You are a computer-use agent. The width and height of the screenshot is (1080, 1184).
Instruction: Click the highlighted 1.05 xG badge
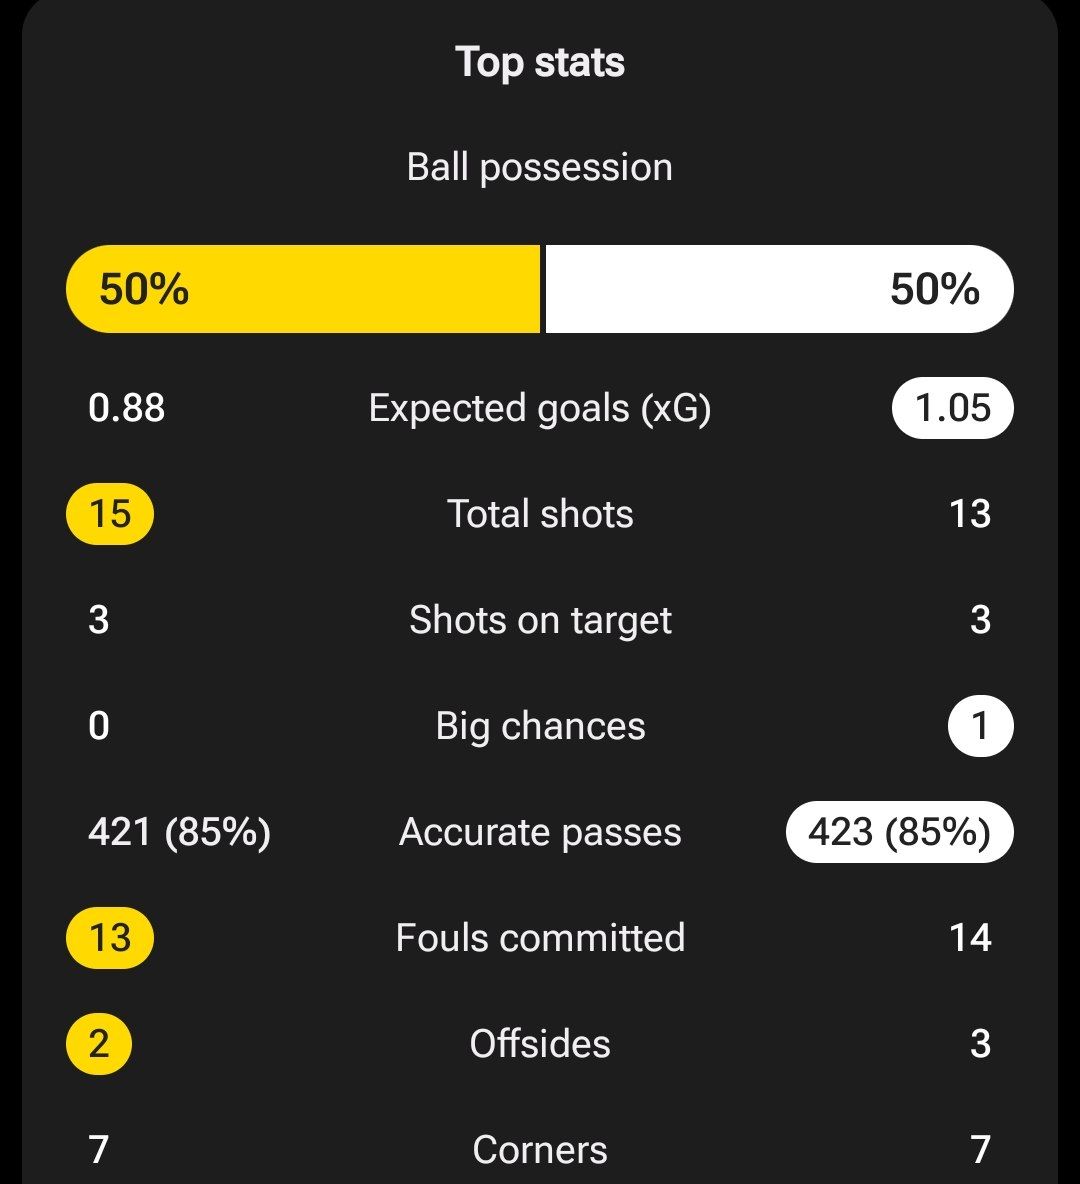pos(951,408)
